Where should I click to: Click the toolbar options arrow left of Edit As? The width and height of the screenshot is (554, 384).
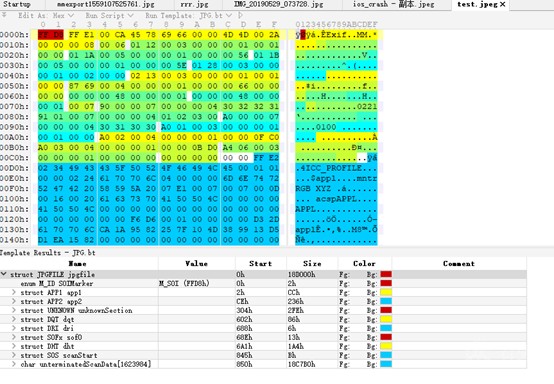pos(4,15)
